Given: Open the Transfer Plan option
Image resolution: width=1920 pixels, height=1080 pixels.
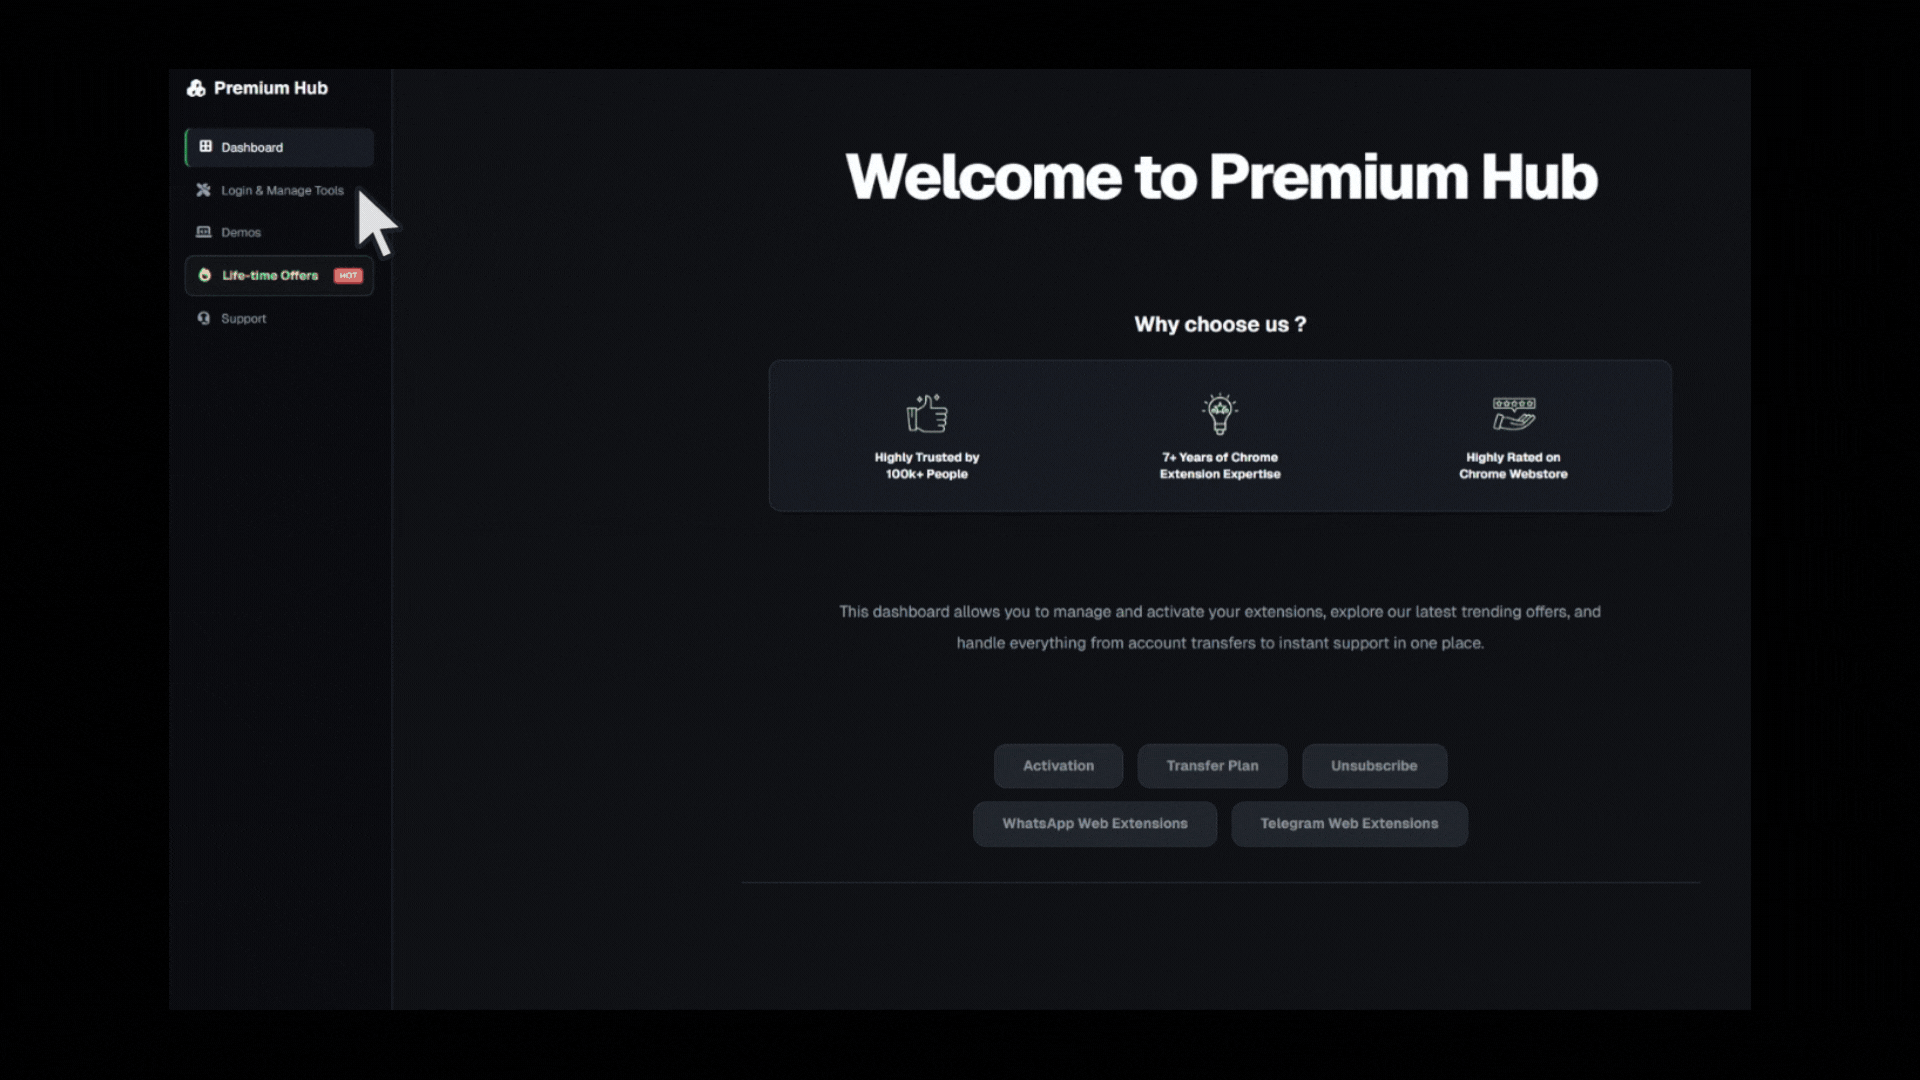Looking at the screenshot, I should (1212, 765).
